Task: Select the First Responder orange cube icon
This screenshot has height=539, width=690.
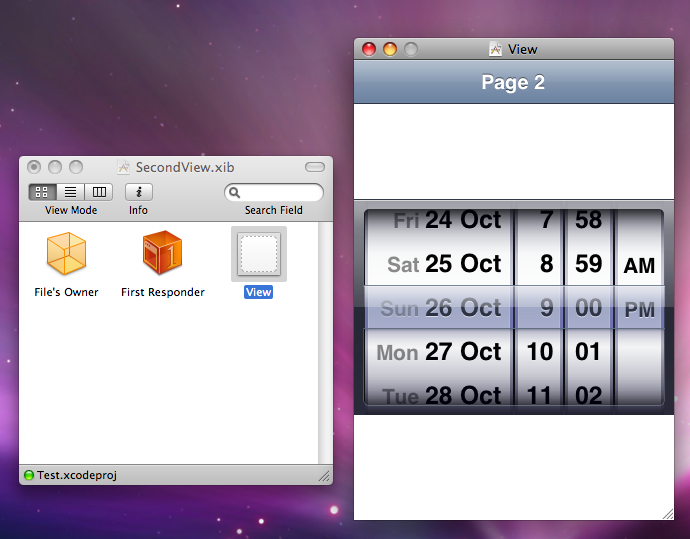Action: coord(162,252)
